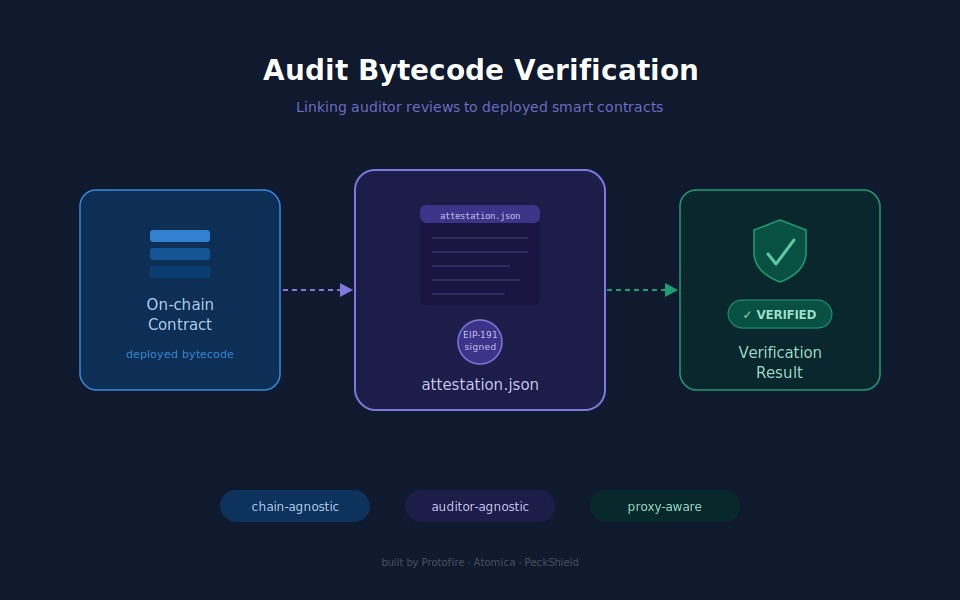Image resolution: width=960 pixels, height=600 pixels.
Task: Click the 'Audit Bytecode Verification' title
Action: pos(481,70)
